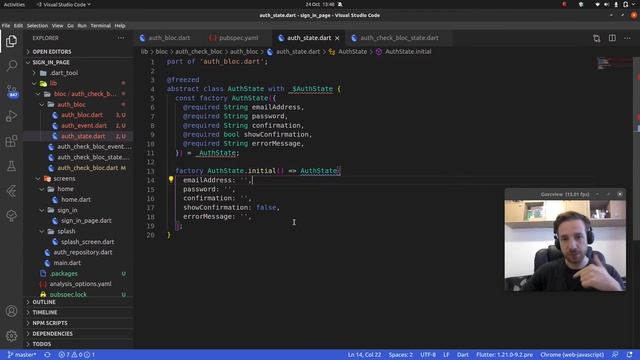The image size is (640, 360).
Task: Change language mode via Dart indicator
Action: point(462,355)
